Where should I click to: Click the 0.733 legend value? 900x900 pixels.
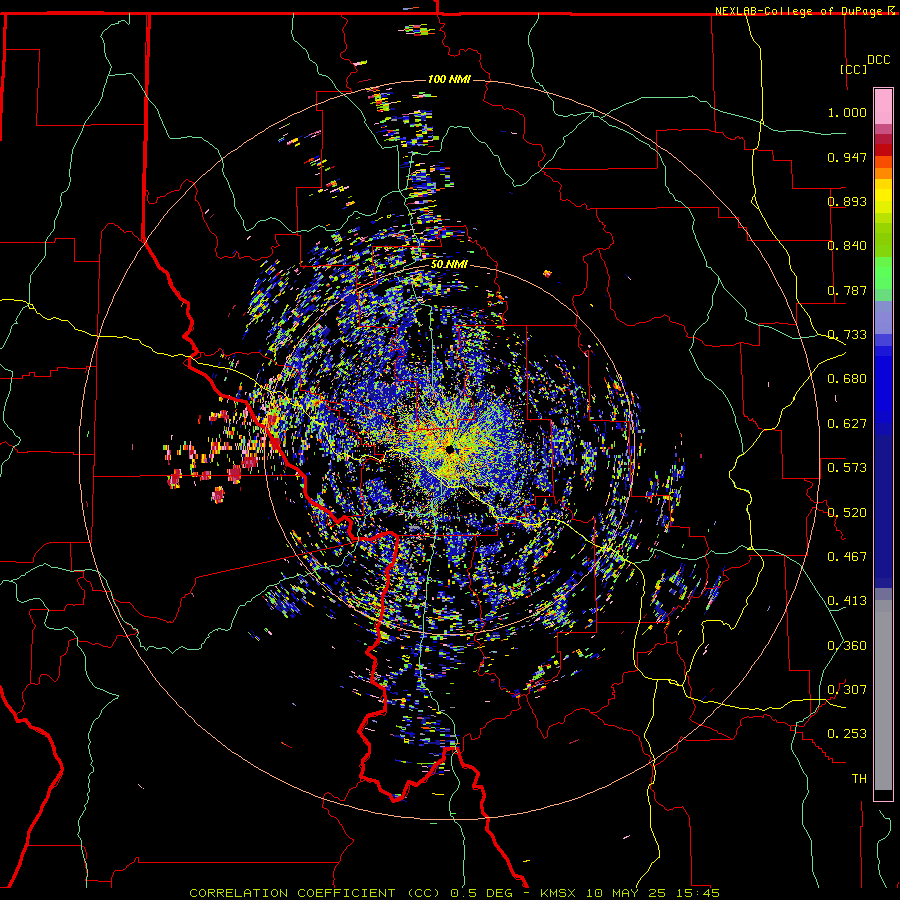pyautogui.click(x=847, y=335)
